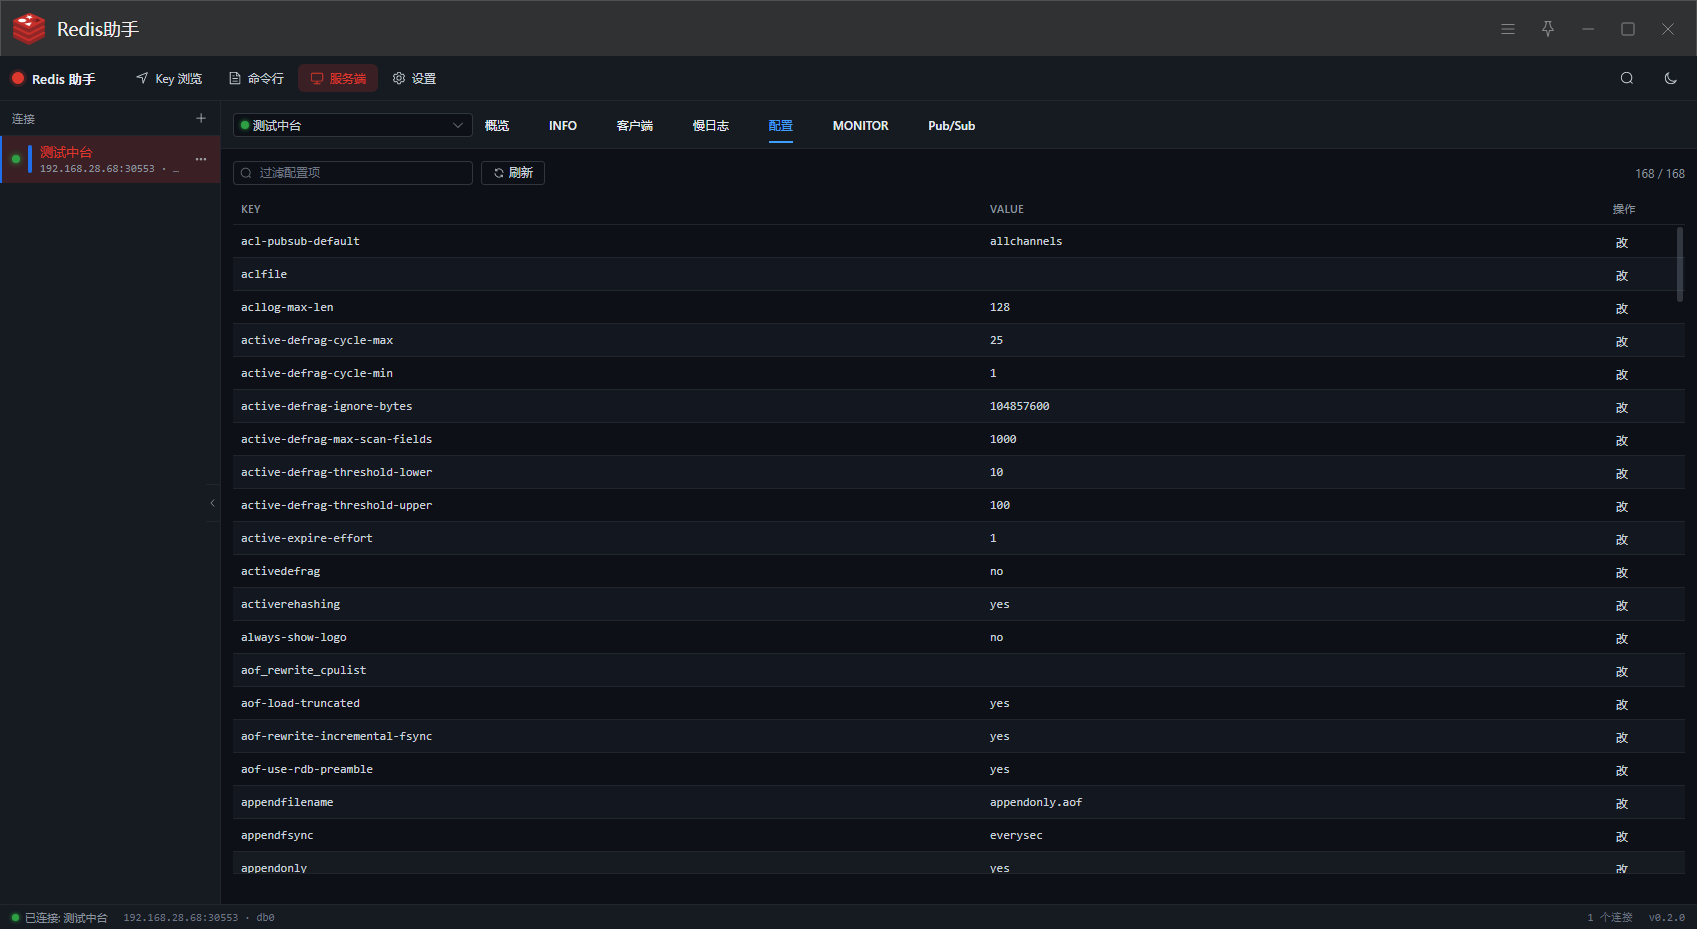Click the status bar 已连接: 测试中台 indicator
The width and height of the screenshot is (1697, 929).
click(x=59, y=917)
